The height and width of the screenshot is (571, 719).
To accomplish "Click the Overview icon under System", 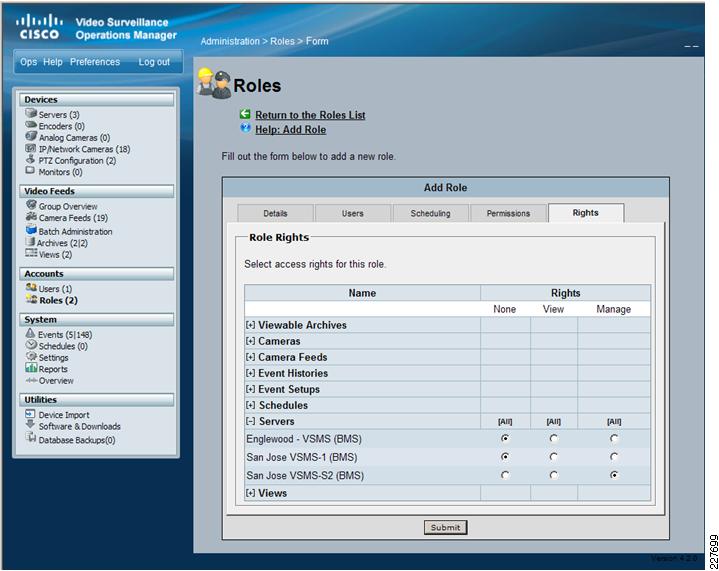I will (31, 380).
